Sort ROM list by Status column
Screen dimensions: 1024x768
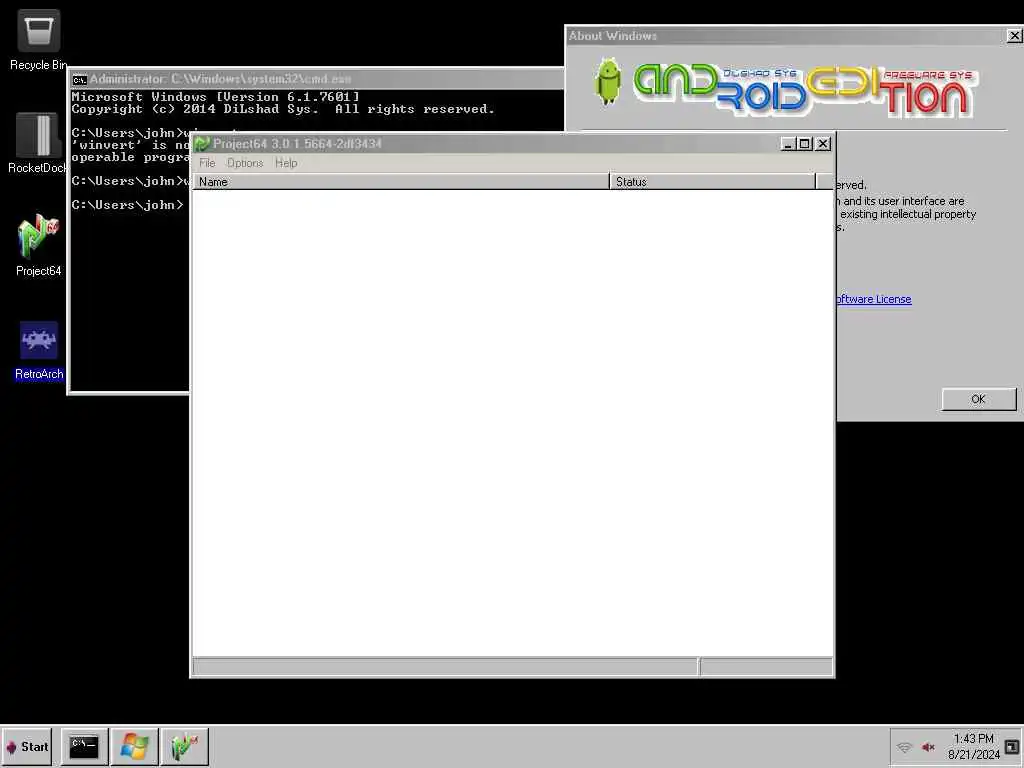click(712, 182)
